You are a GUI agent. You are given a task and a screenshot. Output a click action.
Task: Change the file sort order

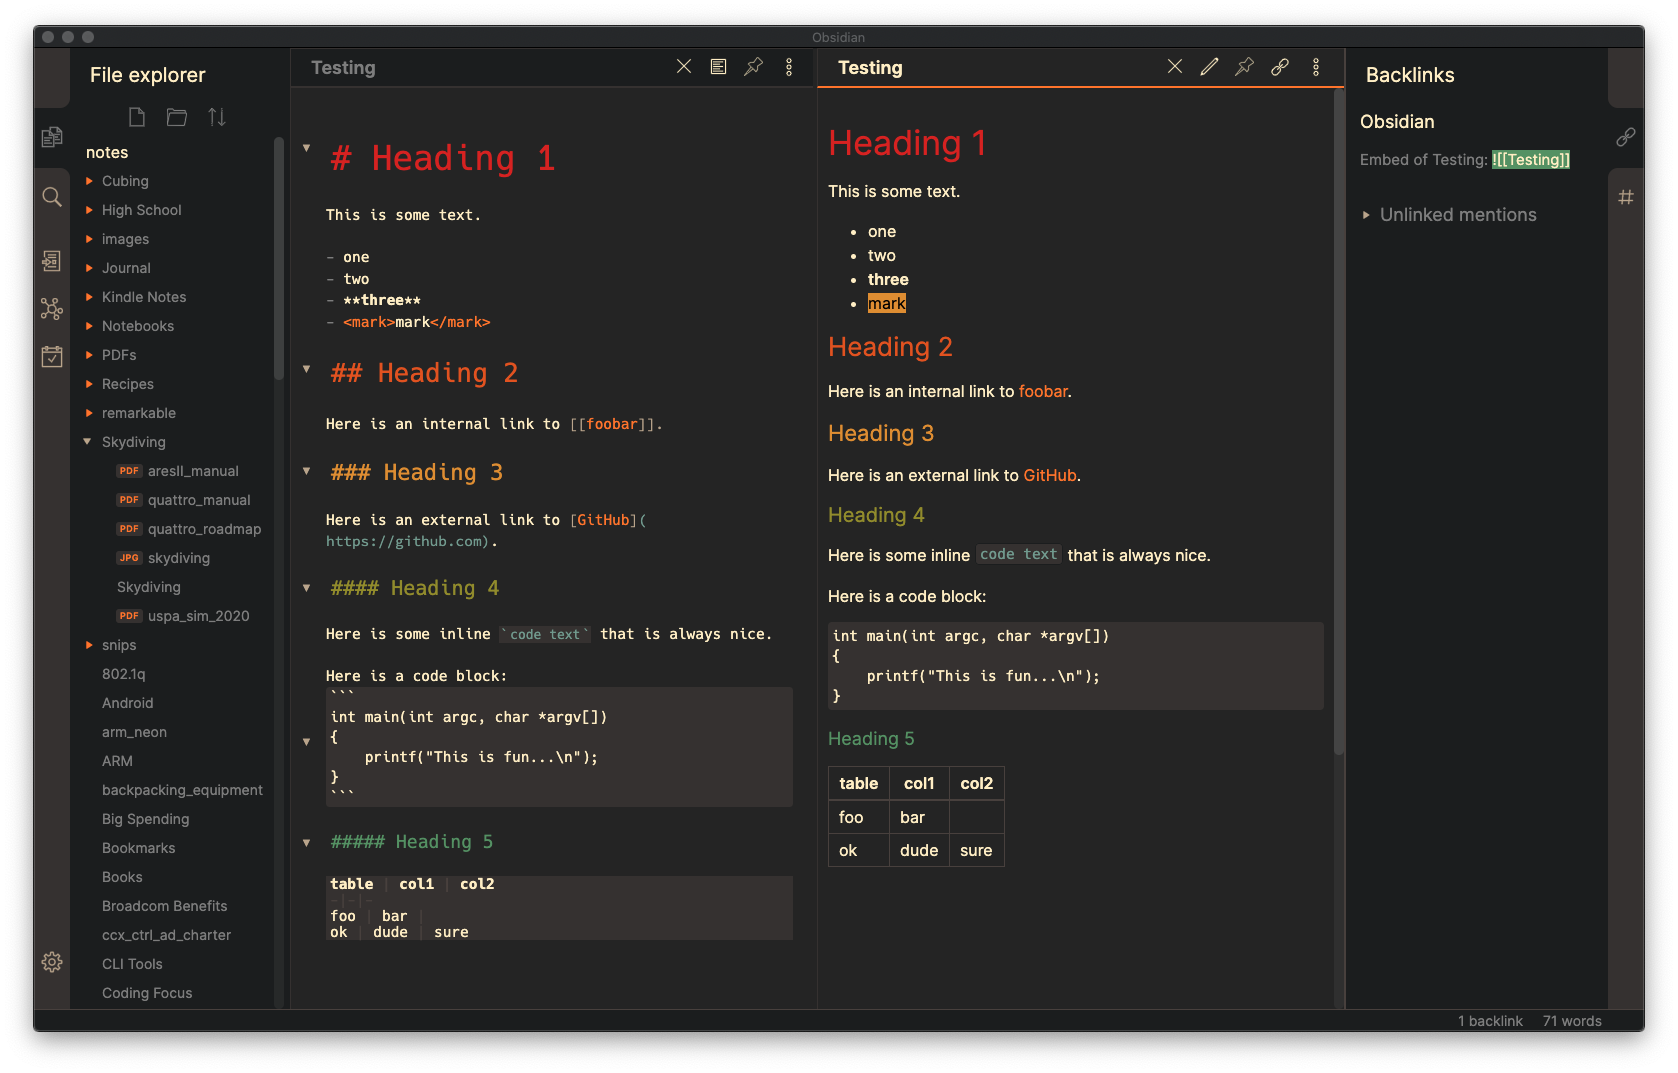click(x=217, y=117)
